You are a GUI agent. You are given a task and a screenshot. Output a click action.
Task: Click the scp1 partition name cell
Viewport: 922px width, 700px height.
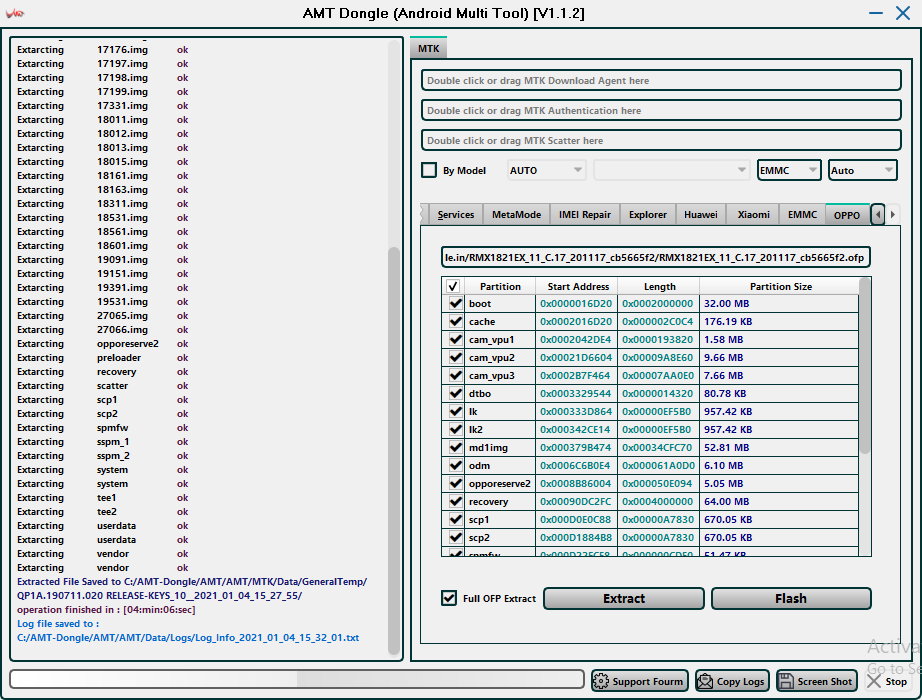click(x=500, y=519)
